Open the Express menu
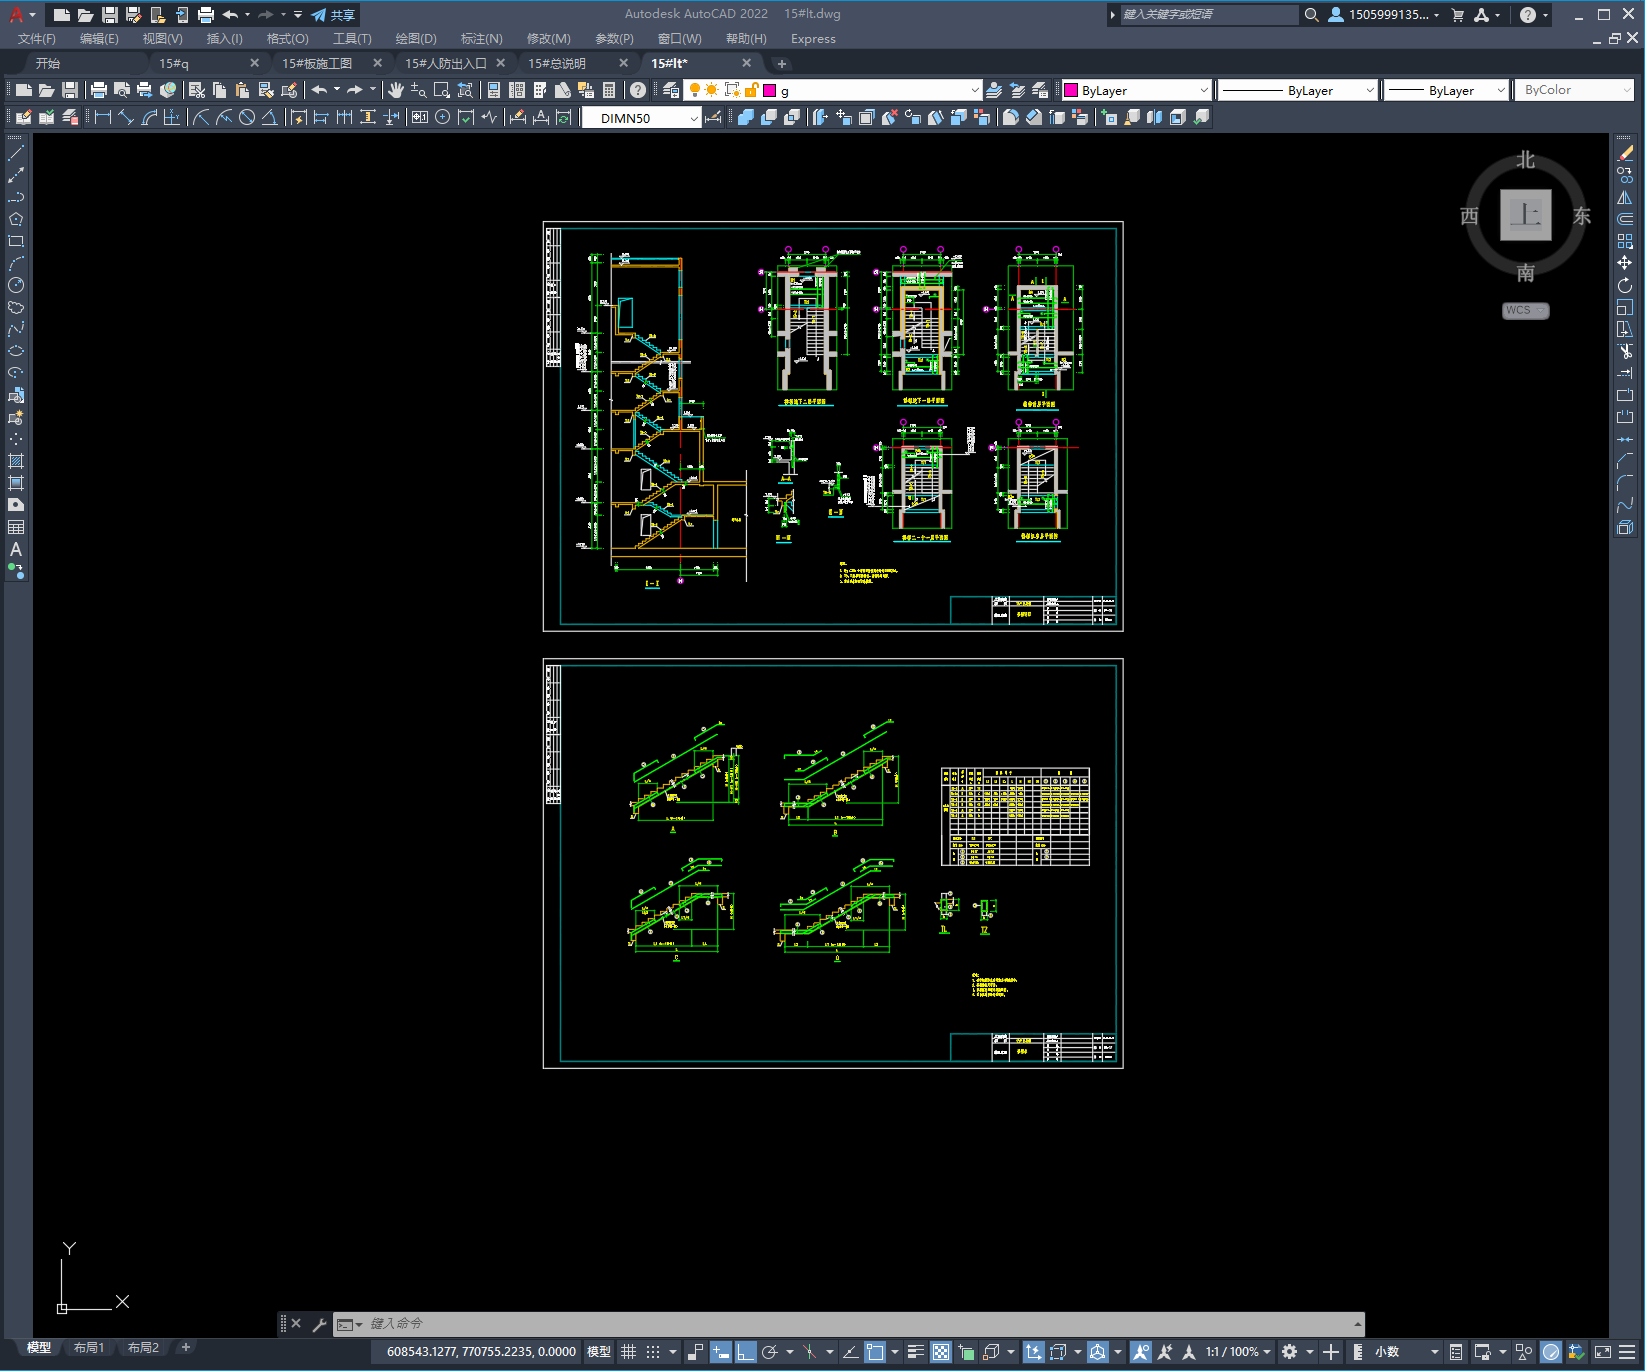This screenshot has width=1645, height=1371. [813, 39]
